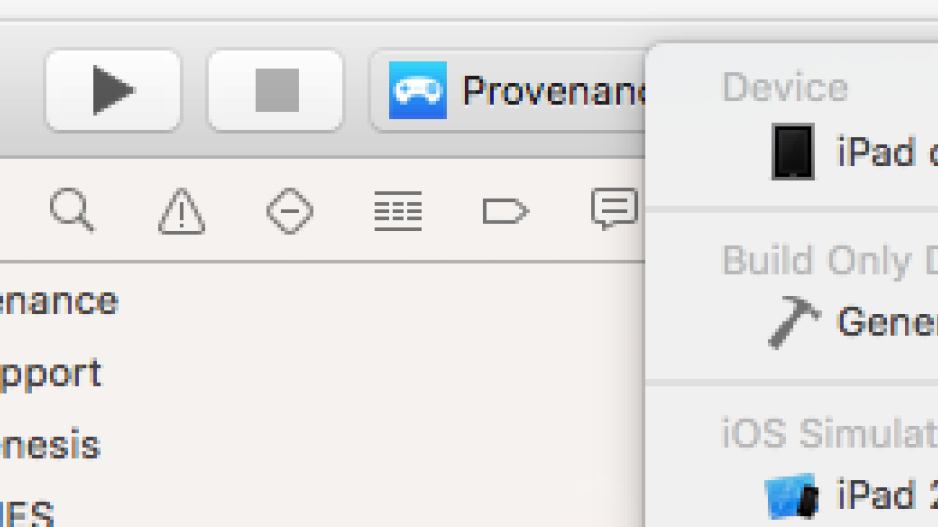Select the item ending in 'enance' in navigator
Viewport: 938px width, 527px height.
pyautogui.click(x=59, y=301)
